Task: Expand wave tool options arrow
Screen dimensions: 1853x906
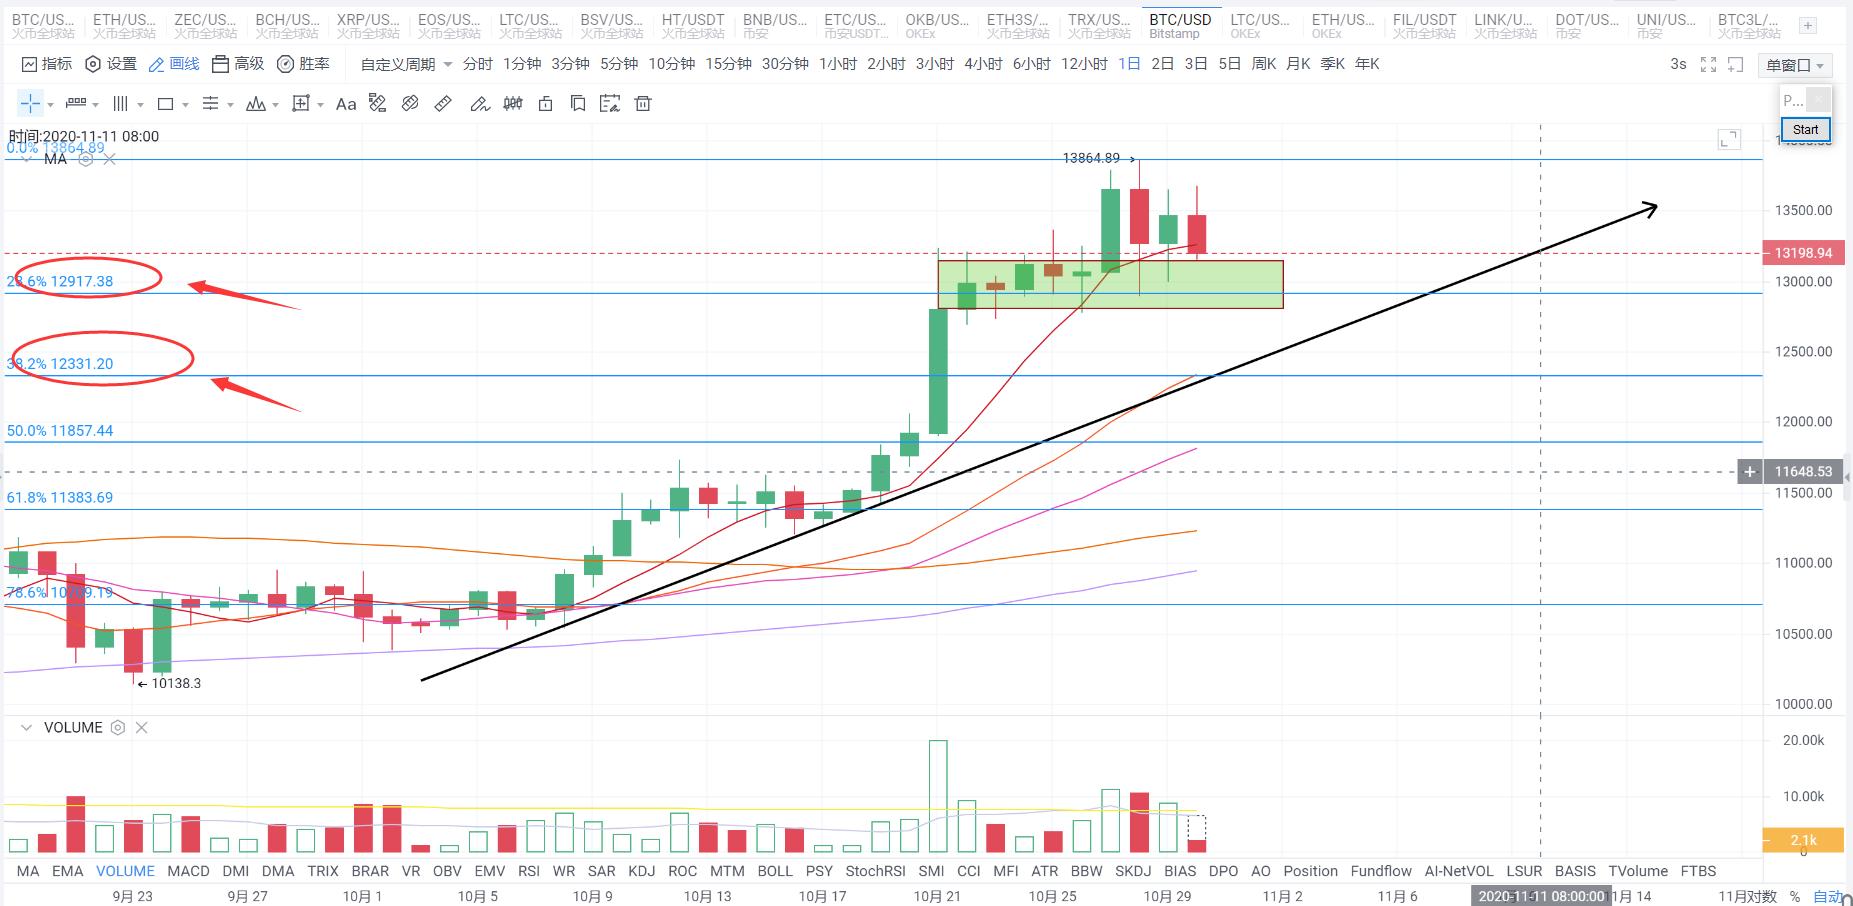Action: point(275,105)
